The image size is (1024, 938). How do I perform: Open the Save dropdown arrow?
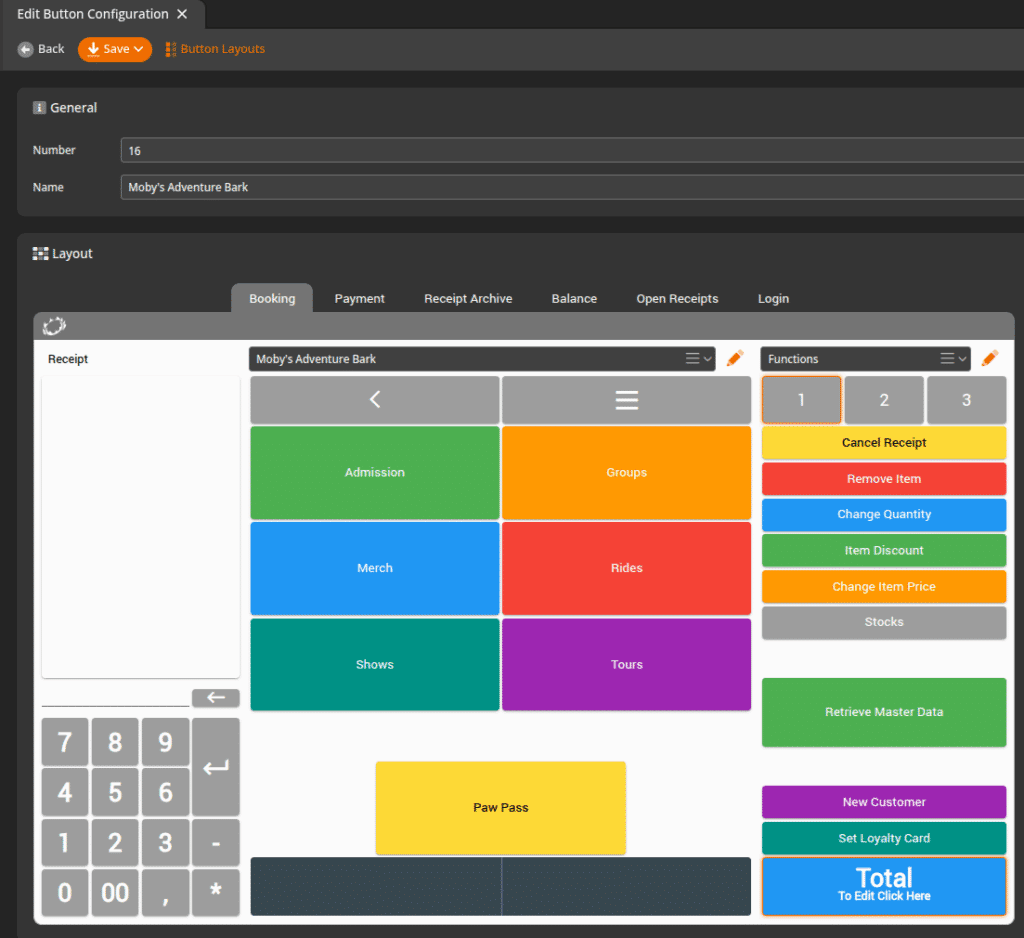pos(138,49)
